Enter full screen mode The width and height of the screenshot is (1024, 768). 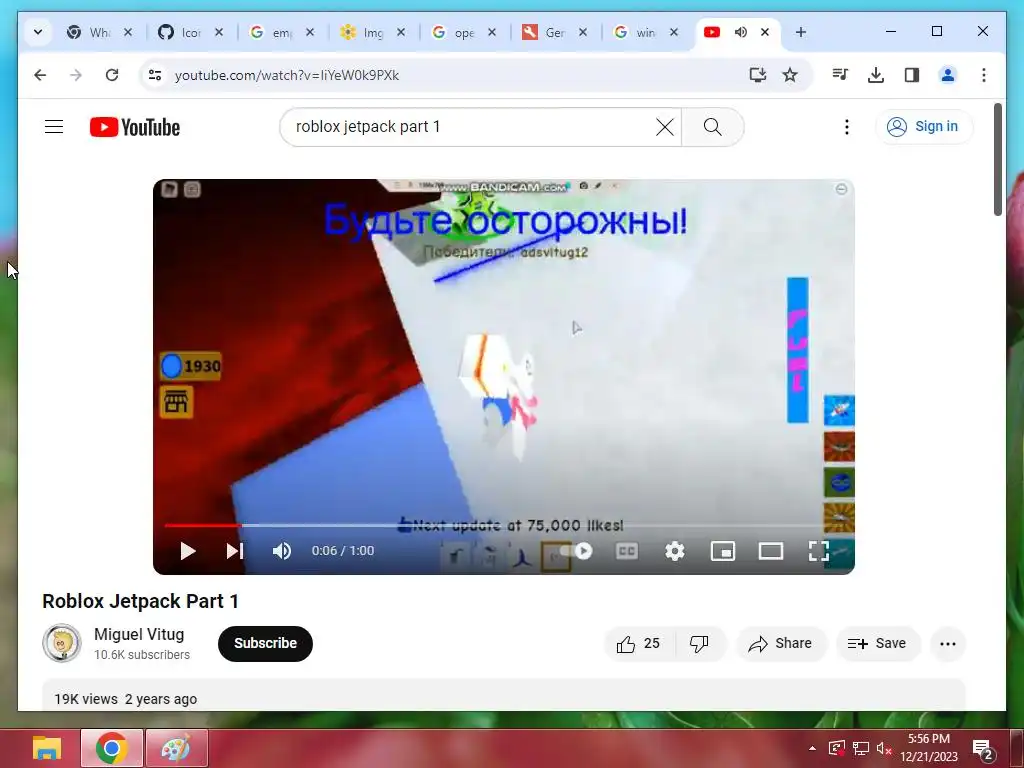pyautogui.click(x=818, y=551)
